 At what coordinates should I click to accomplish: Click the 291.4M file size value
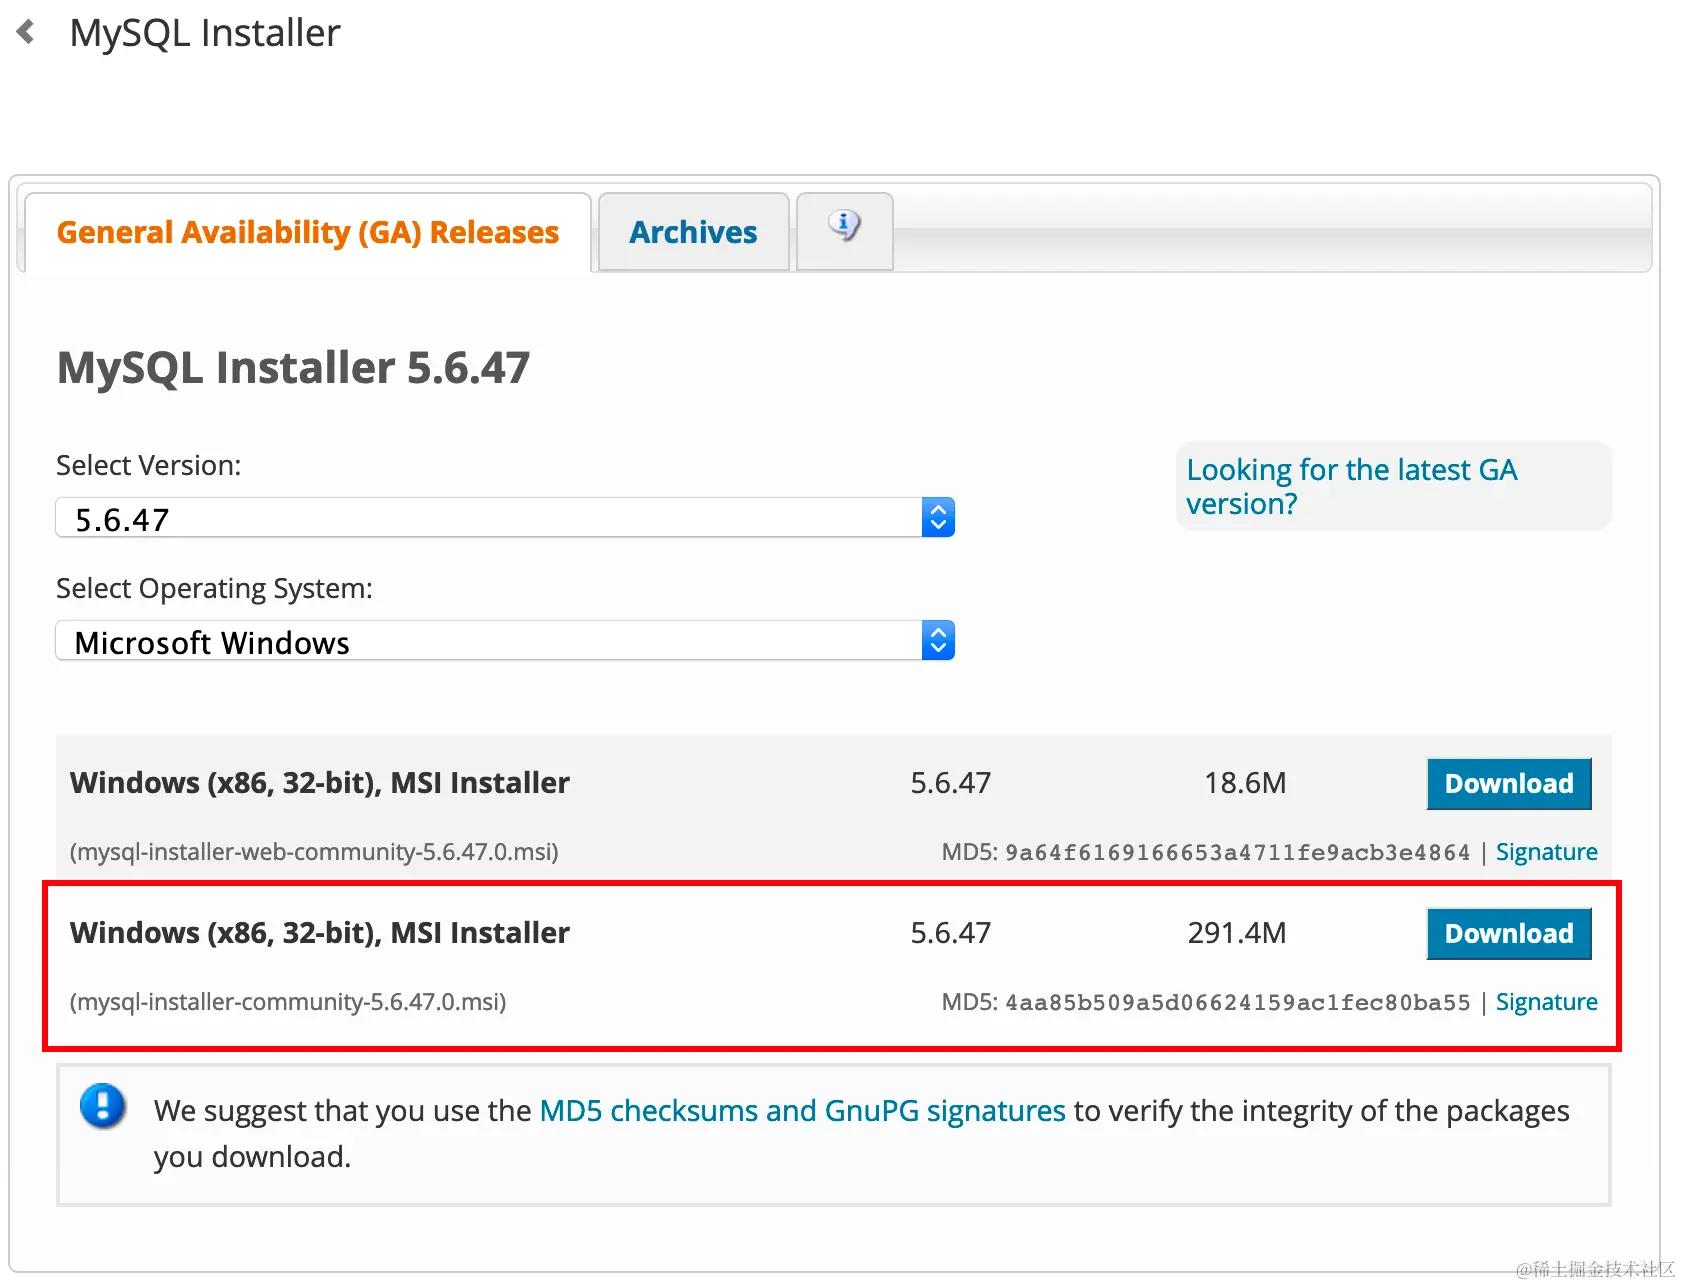click(1237, 933)
